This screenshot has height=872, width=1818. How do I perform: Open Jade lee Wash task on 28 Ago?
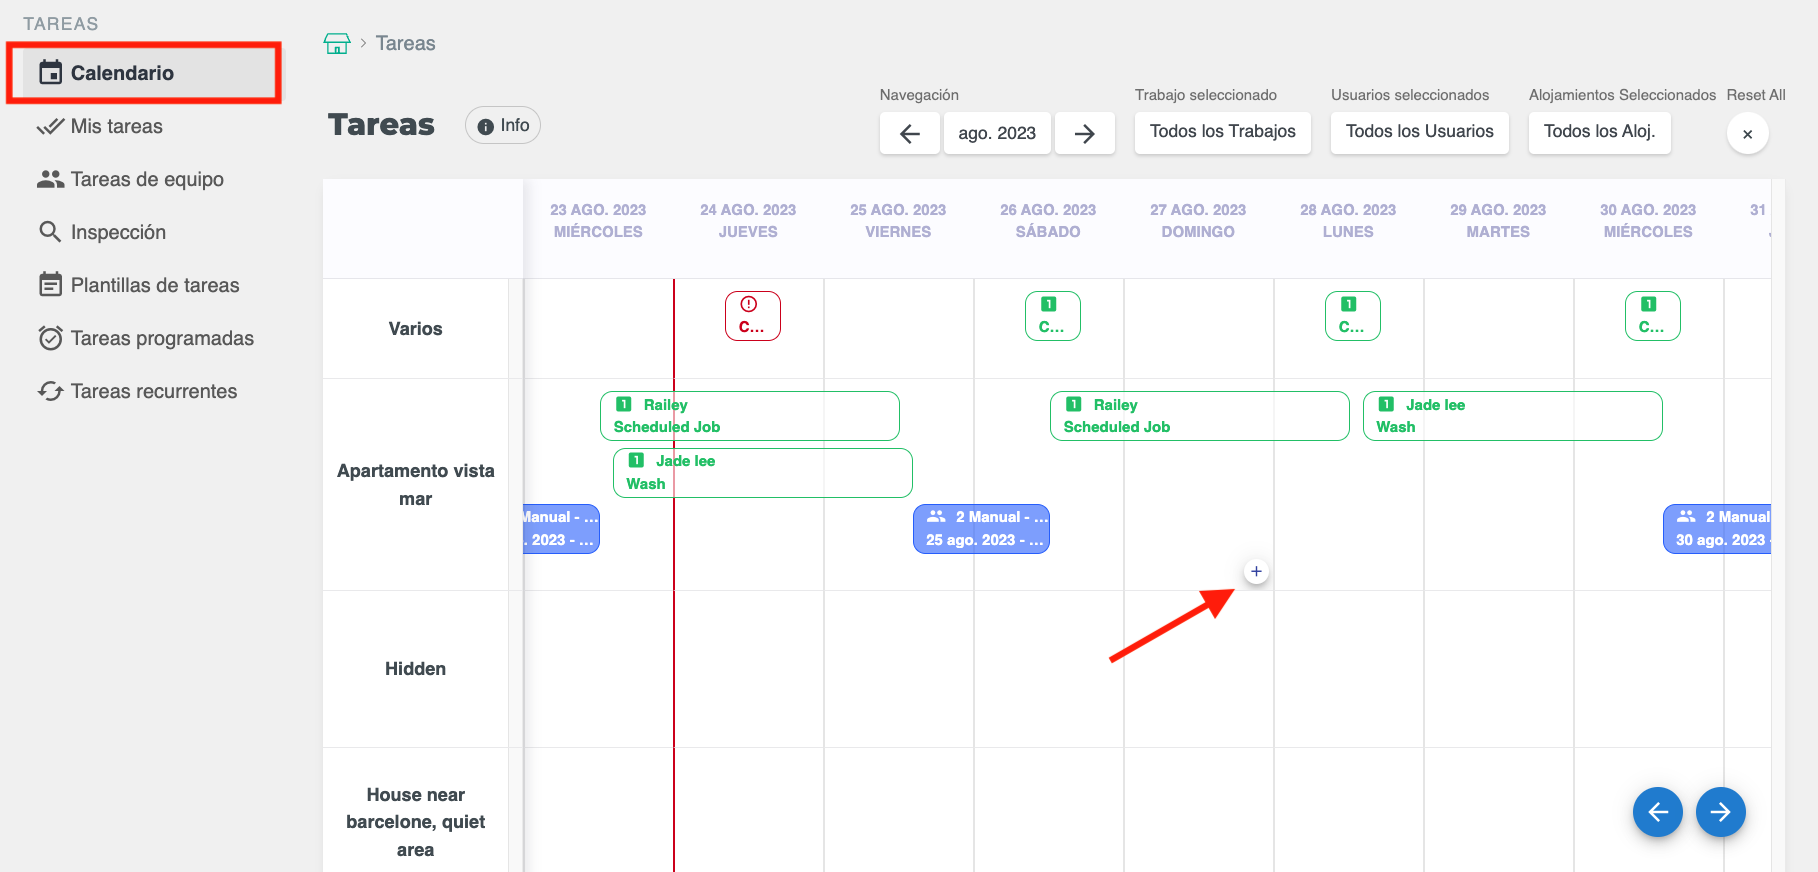coord(1511,416)
